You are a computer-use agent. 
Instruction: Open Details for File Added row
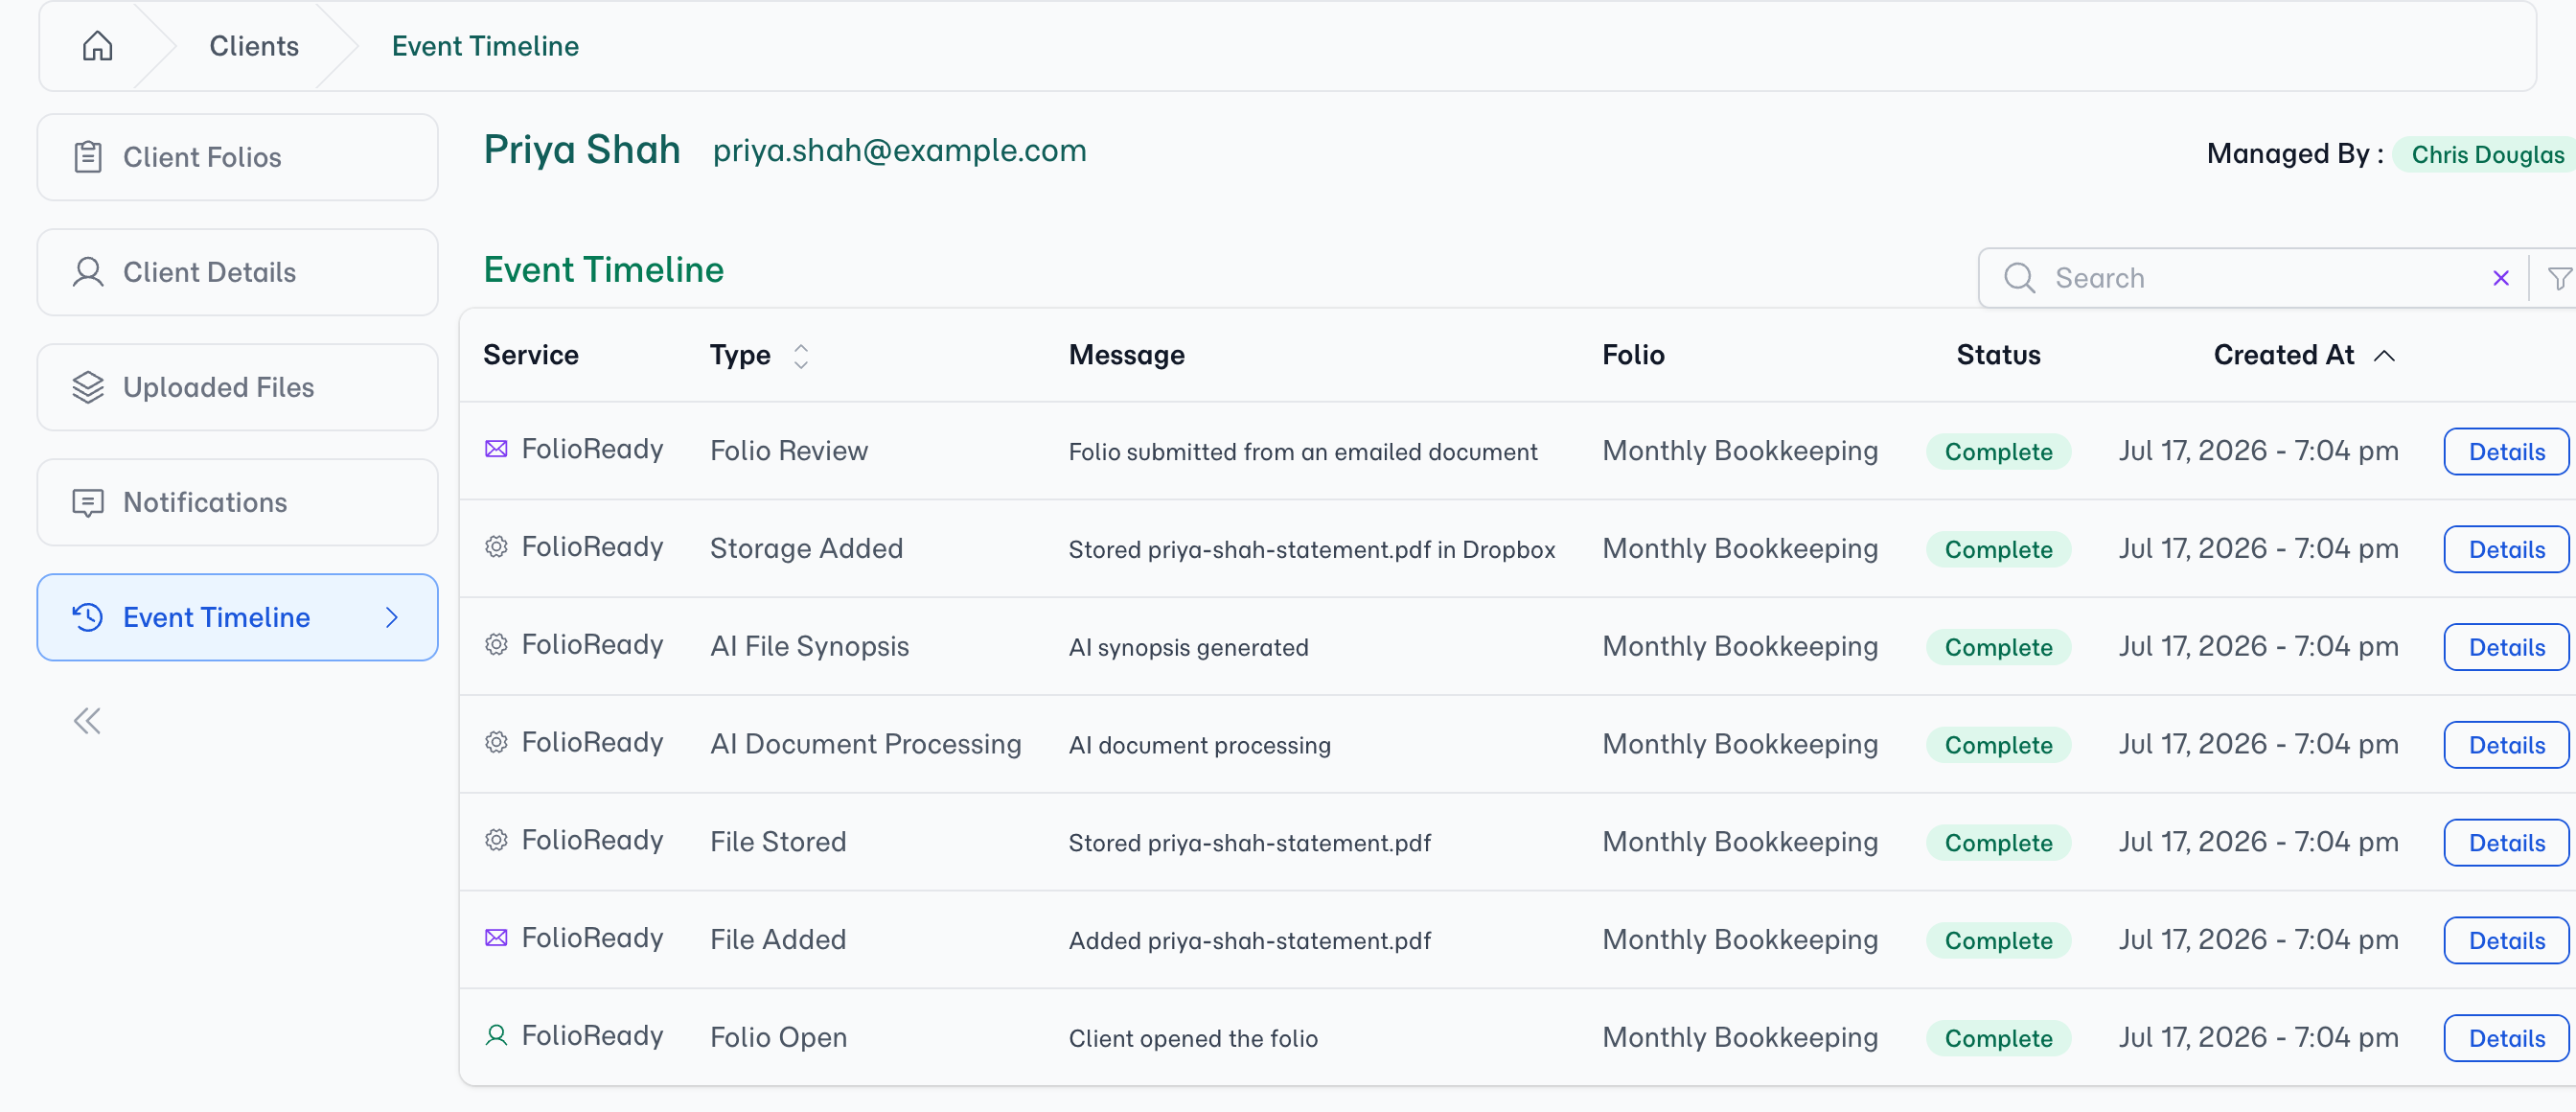(2506, 940)
